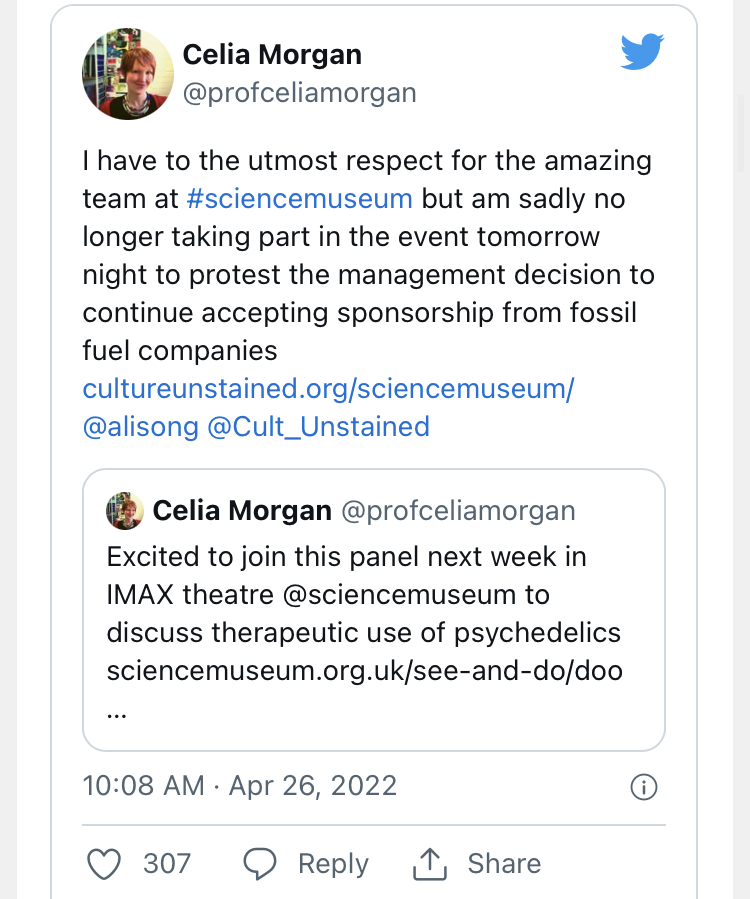Screen dimensions: 750x899
Task: Click the small avatar in the quoted tweet
Action: 125,511
